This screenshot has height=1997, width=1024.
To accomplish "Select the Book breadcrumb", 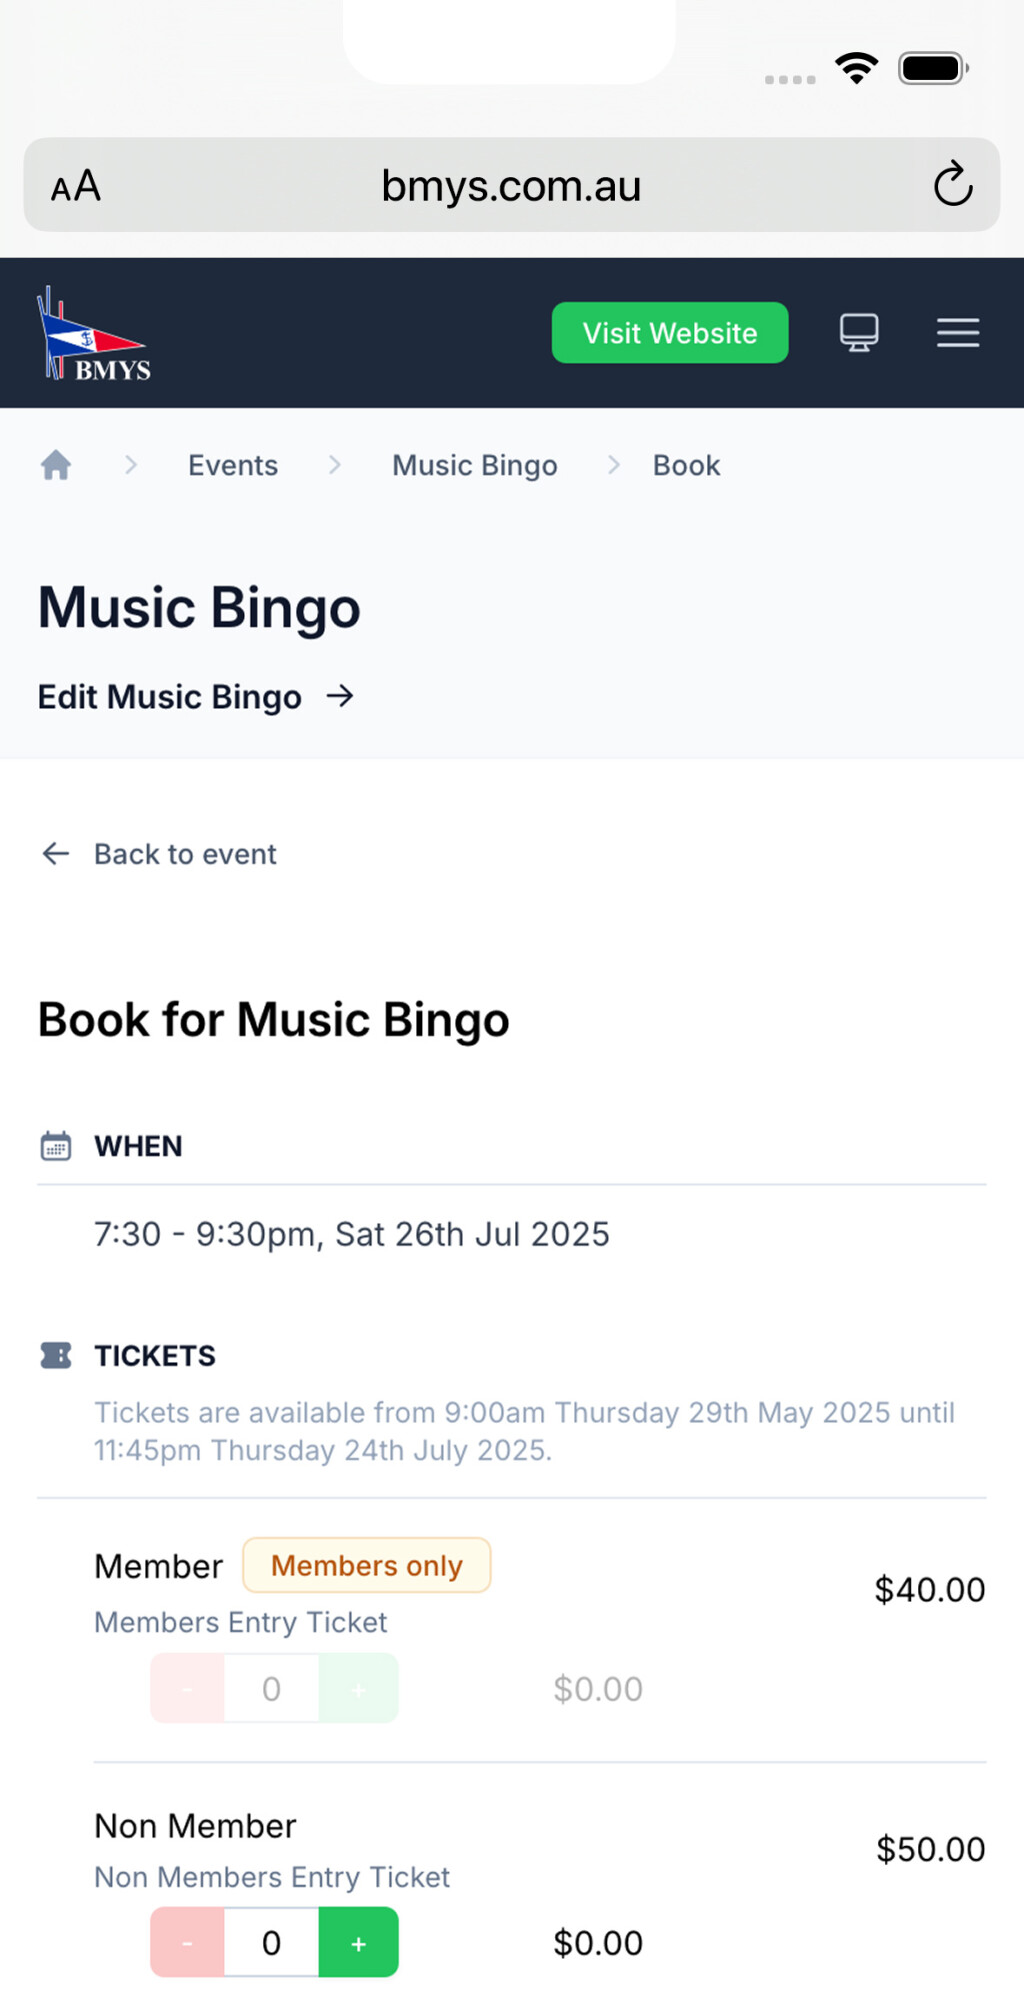I will tap(686, 465).
